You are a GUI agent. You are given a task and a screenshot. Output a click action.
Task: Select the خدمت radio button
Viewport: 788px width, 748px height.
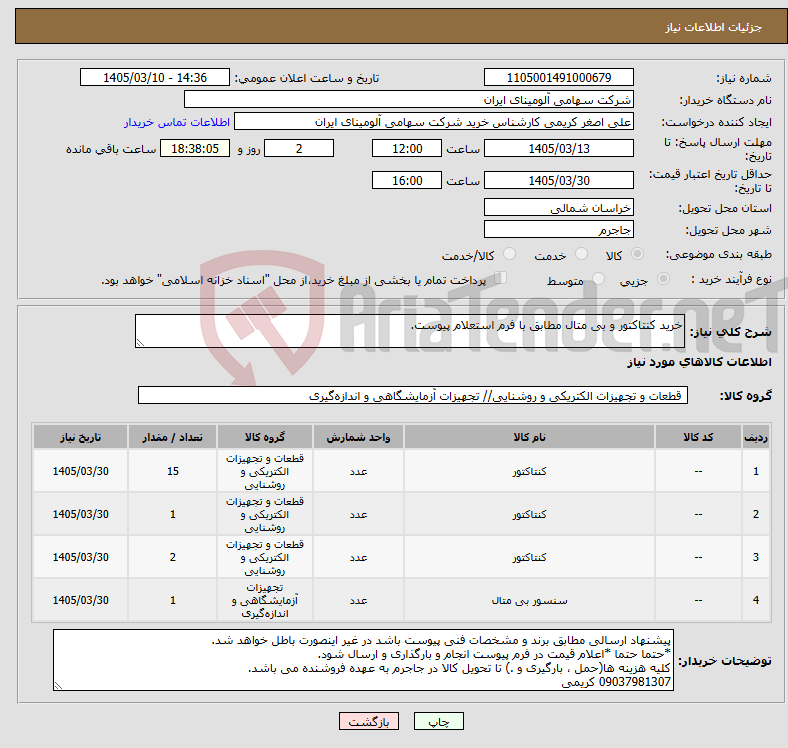tap(581, 254)
